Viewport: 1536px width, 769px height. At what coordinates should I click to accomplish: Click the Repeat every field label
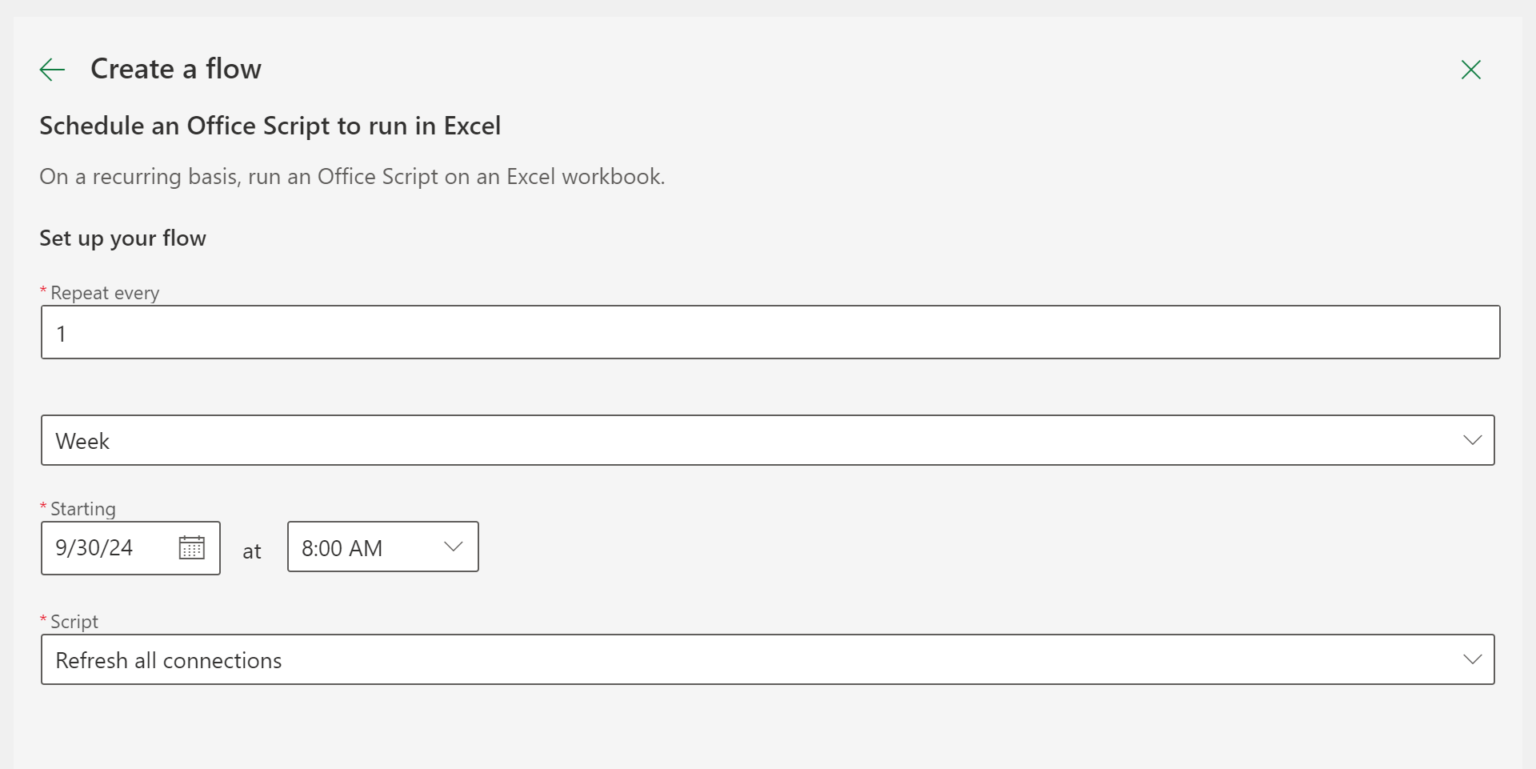tap(105, 293)
